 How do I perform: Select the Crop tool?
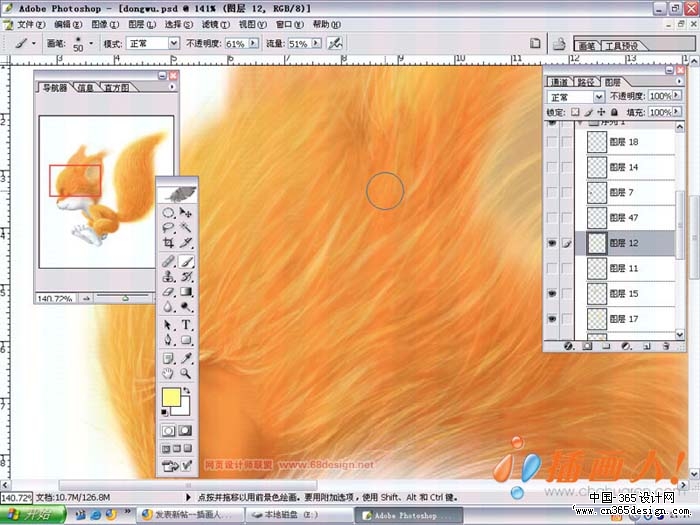pos(168,243)
